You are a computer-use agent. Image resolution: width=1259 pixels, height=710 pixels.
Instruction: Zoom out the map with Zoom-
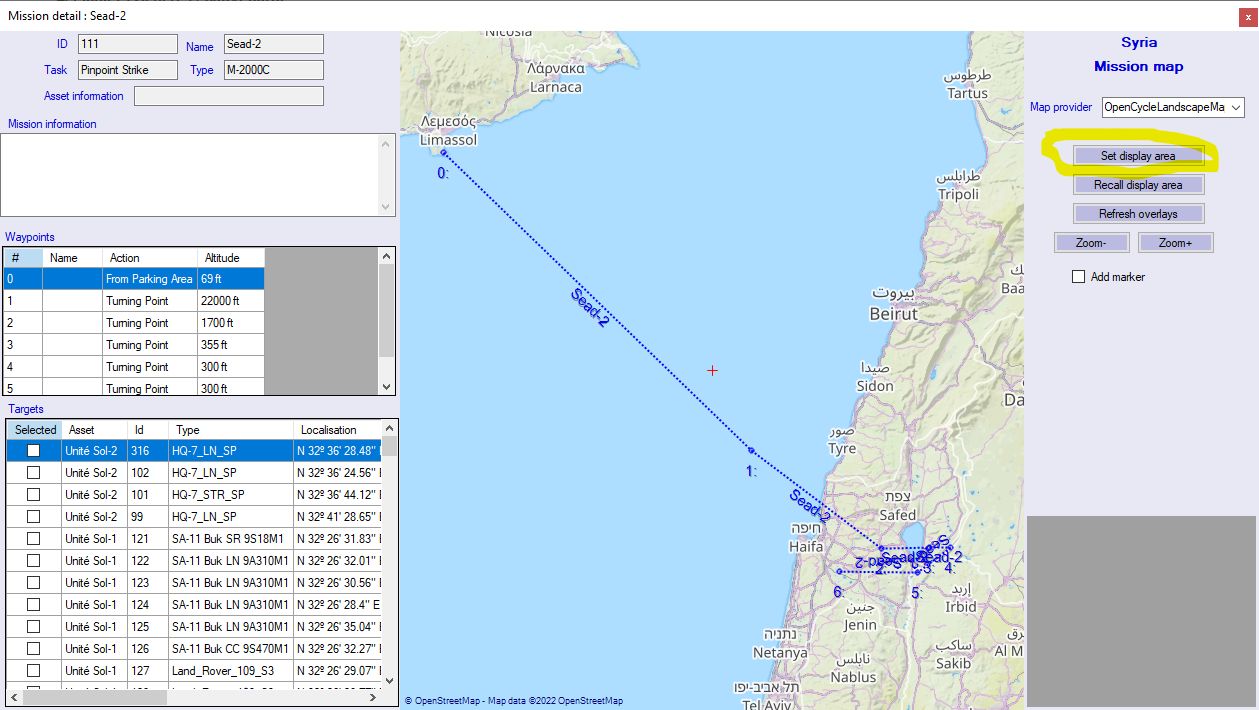pos(1091,243)
